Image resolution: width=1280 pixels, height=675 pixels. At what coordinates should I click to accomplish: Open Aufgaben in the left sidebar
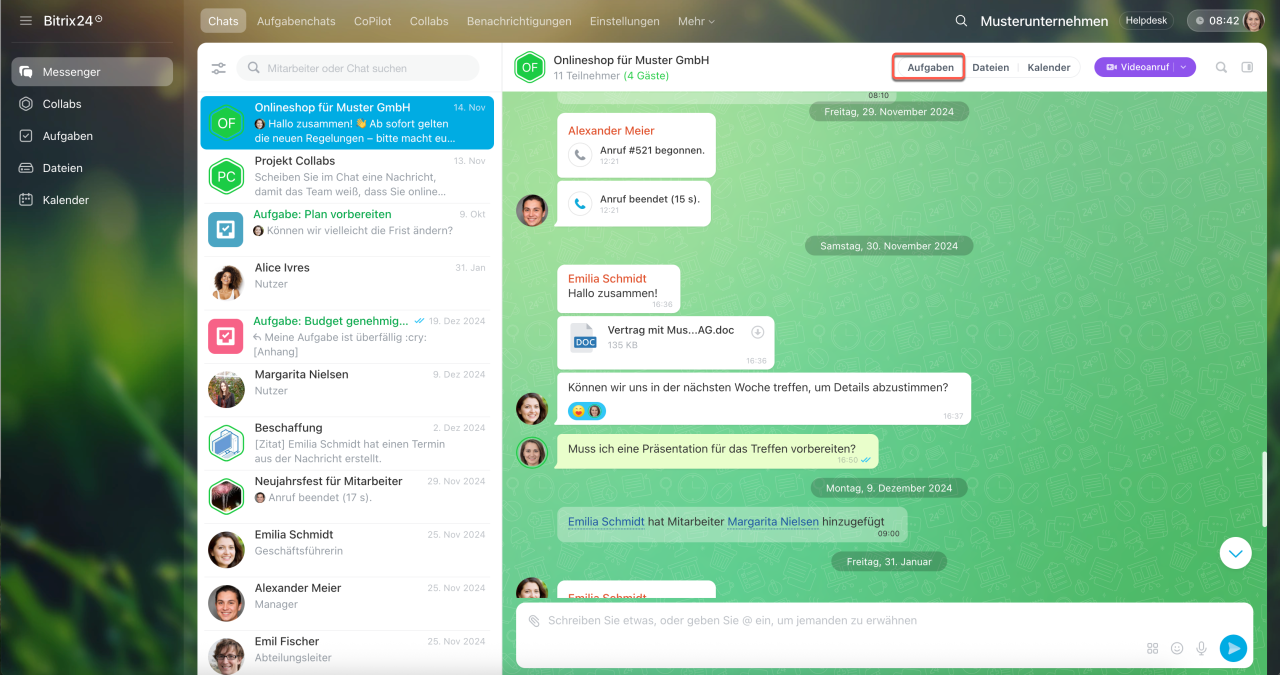(x=68, y=136)
